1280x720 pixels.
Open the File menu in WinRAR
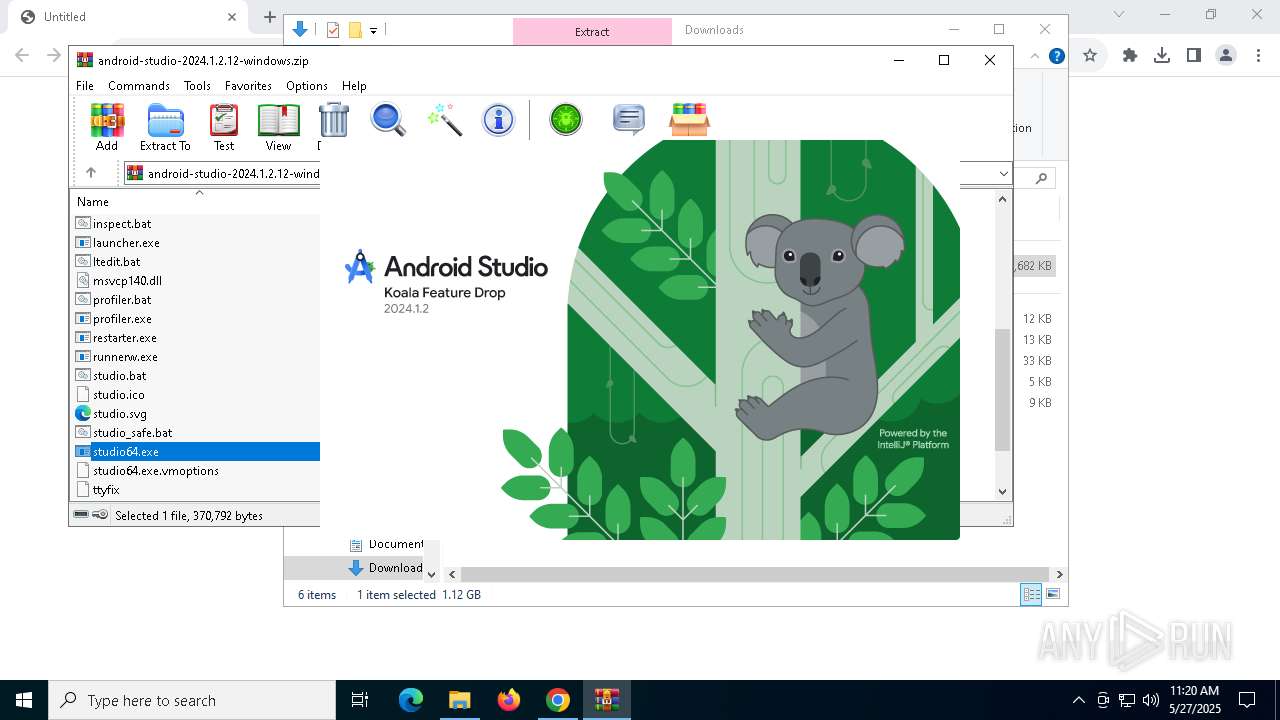click(85, 86)
